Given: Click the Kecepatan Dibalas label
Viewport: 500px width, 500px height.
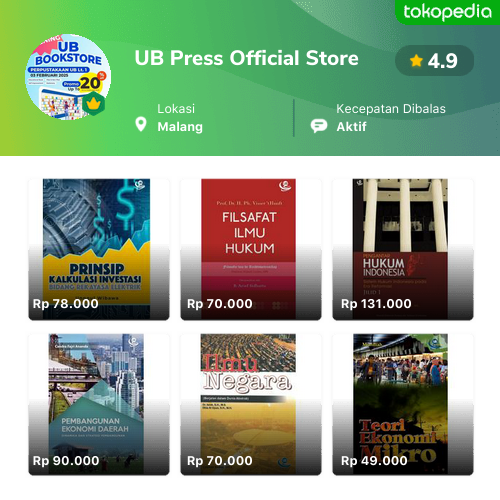Looking at the screenshot, I should point(391,109).
